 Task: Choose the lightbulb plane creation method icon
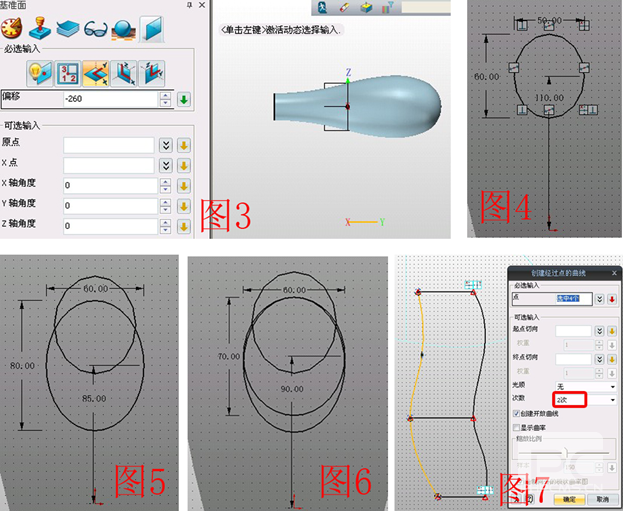point(40,72)
